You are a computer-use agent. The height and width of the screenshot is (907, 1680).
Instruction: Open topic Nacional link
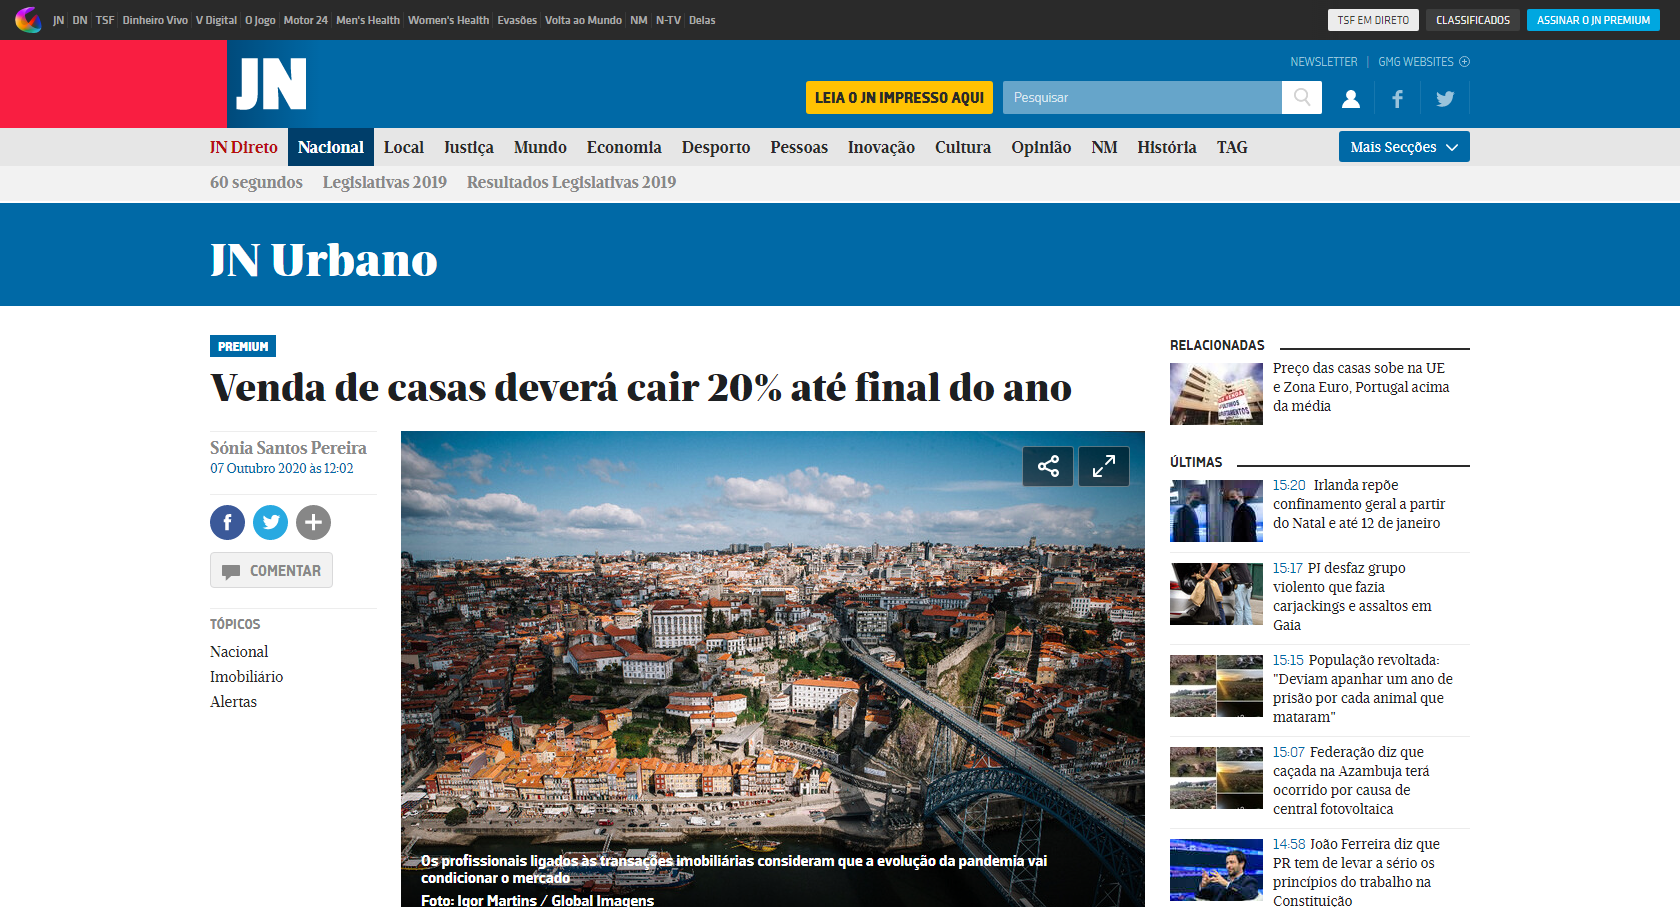click(x=239, y=652)
